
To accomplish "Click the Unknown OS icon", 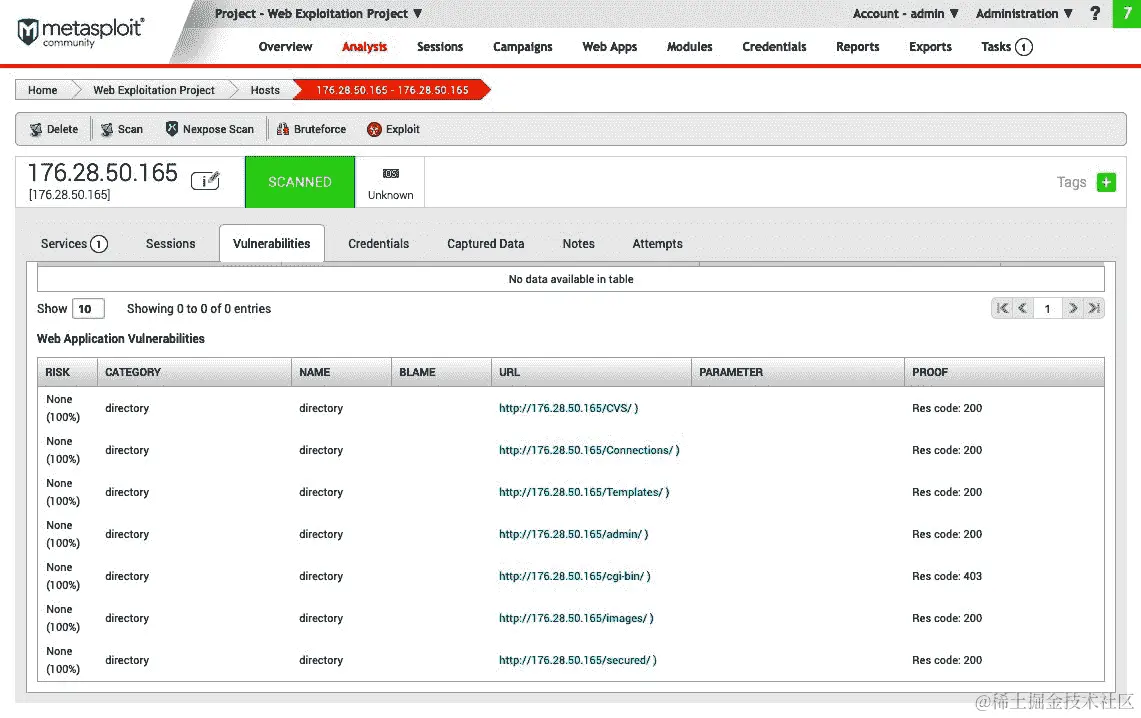I will (391, 174).
